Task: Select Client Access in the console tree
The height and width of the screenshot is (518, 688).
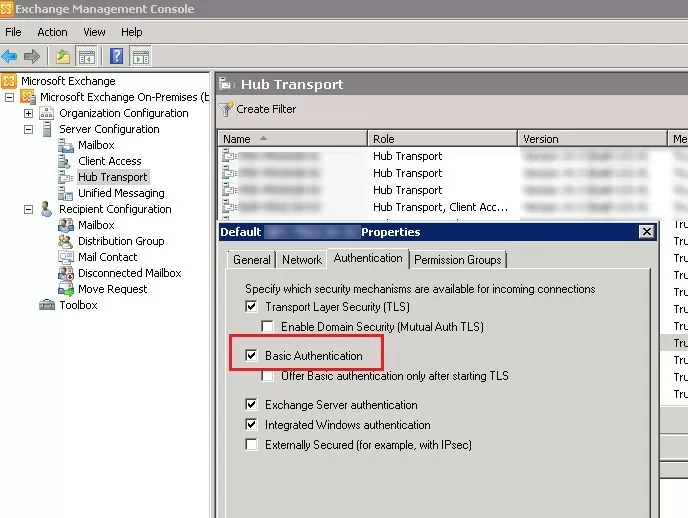Action: pos(110,161)
